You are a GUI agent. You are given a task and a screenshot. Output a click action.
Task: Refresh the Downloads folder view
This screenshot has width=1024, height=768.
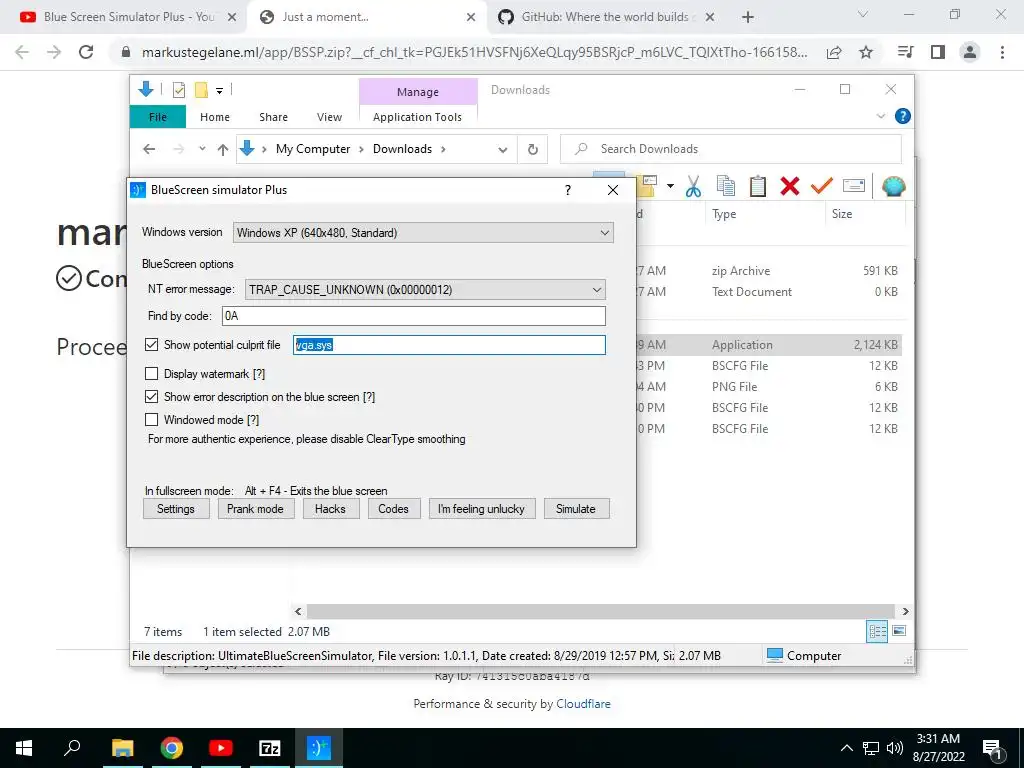[x=533, y=150]
